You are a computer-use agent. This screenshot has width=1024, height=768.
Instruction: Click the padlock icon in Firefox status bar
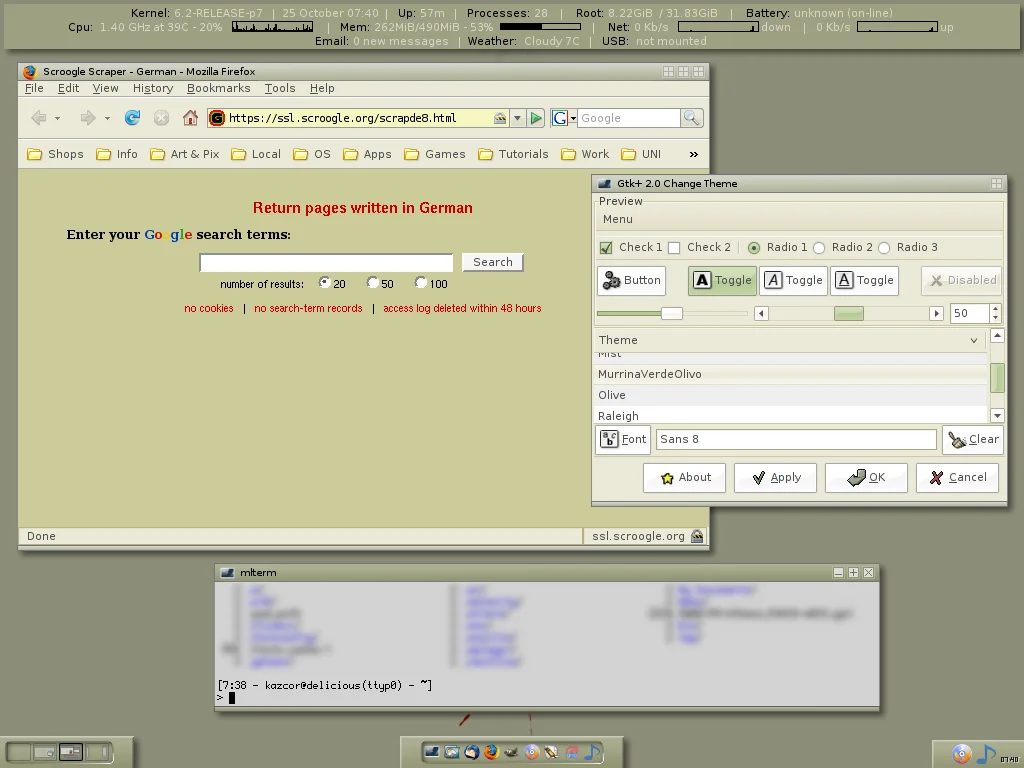[697, 536]
